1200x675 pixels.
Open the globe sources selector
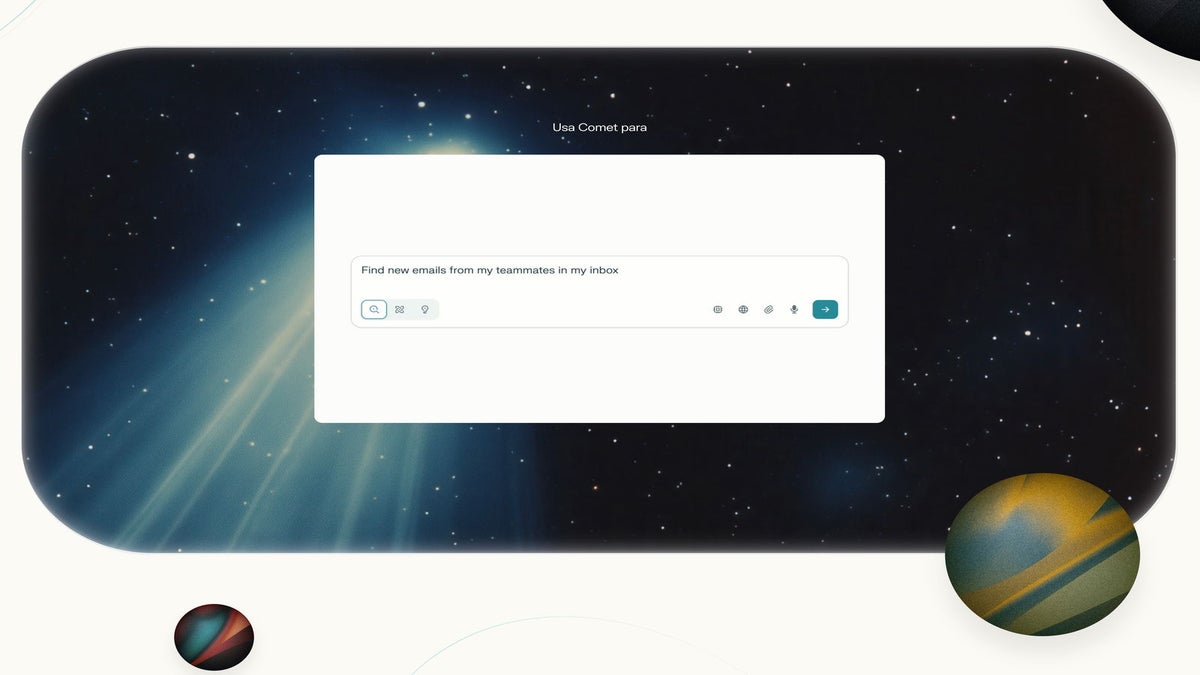pos(743,310)
